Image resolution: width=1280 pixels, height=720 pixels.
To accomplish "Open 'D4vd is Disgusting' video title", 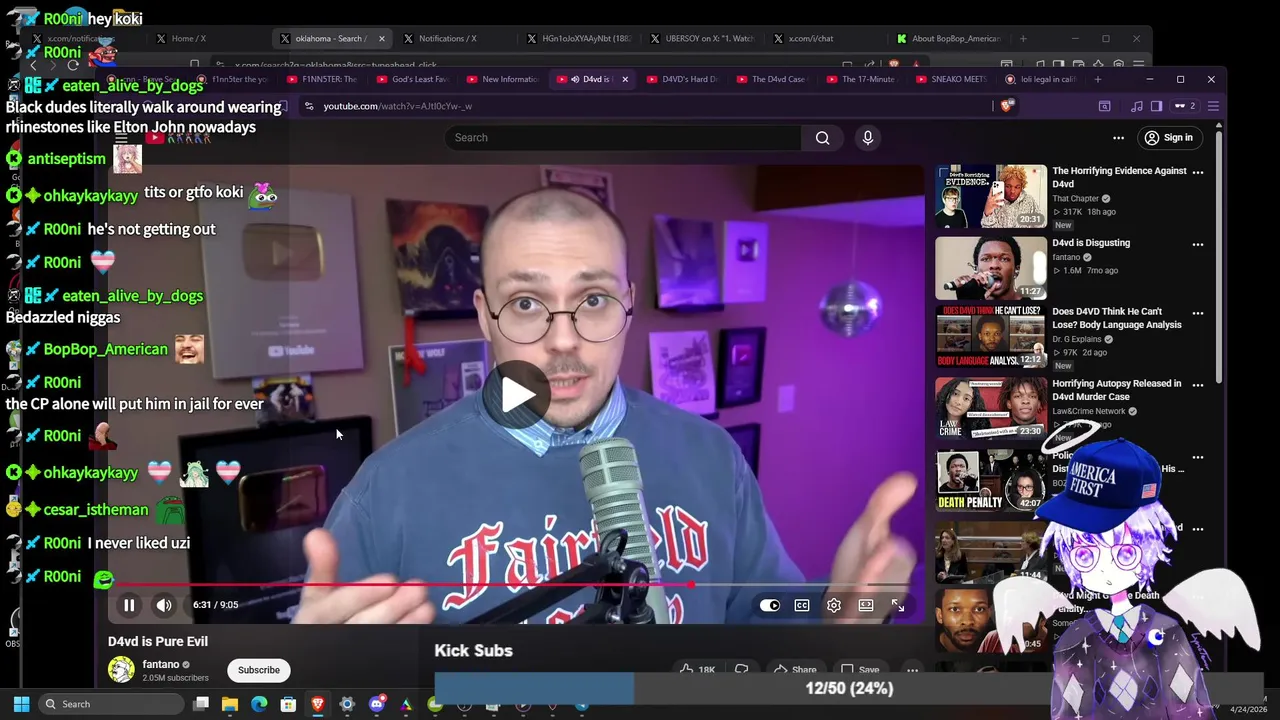I will (x=1091, y=243).
